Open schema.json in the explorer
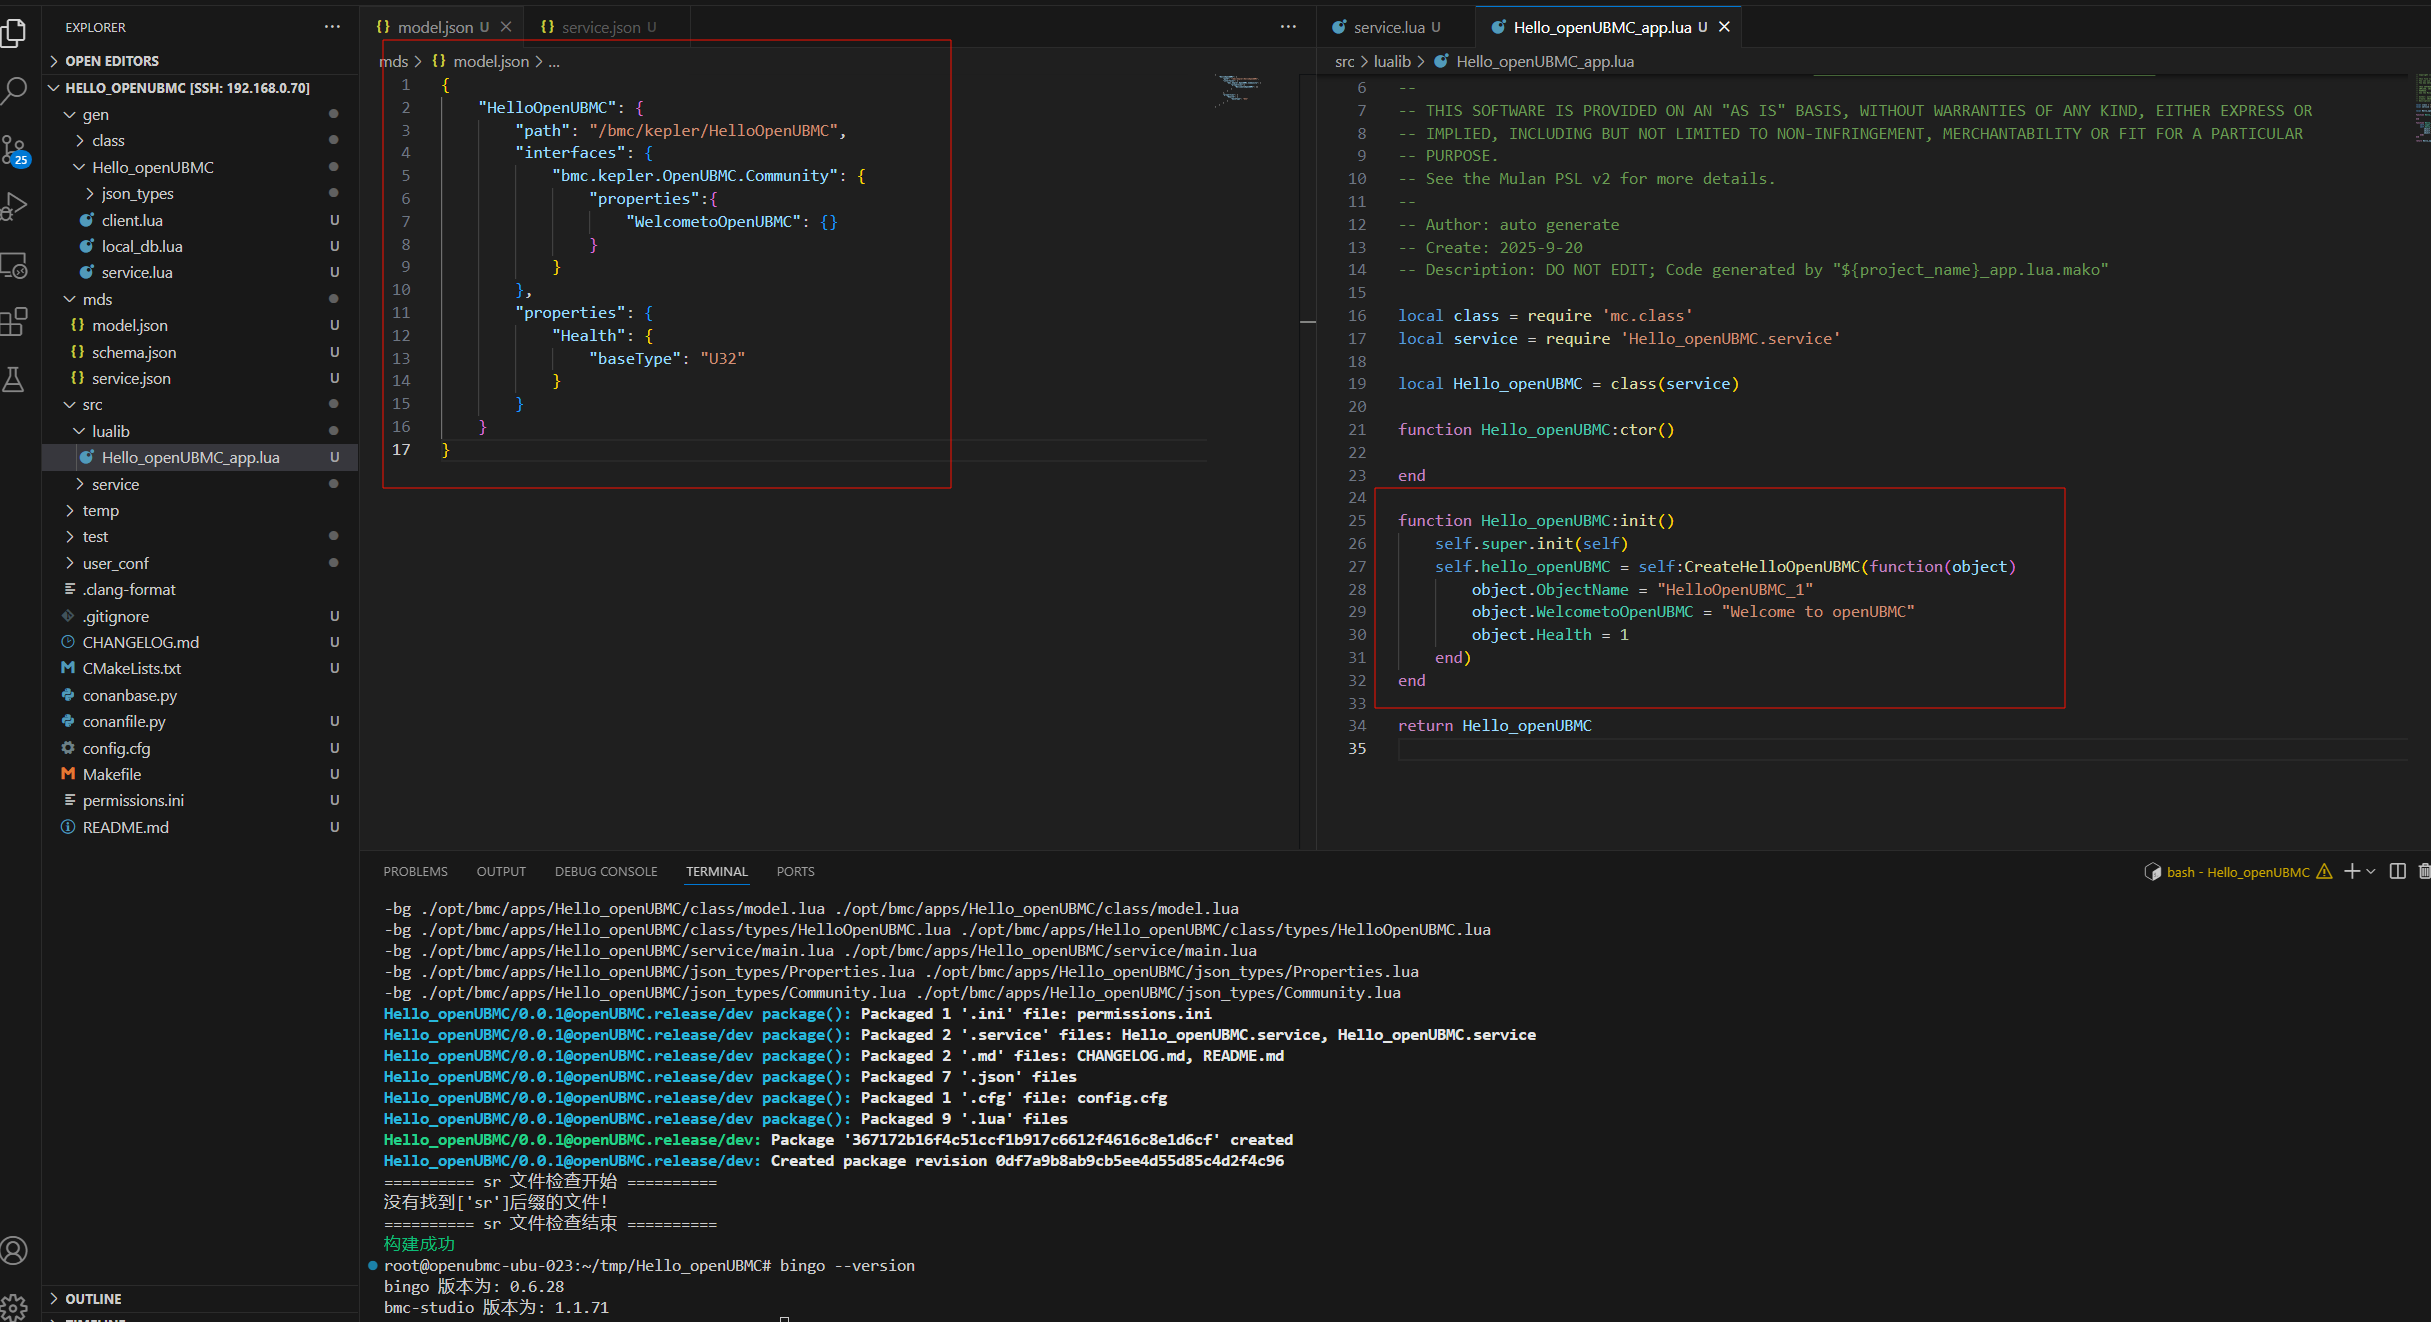Image resolution: width=2431 pixels, height=1322 pixels. [134, 352]
